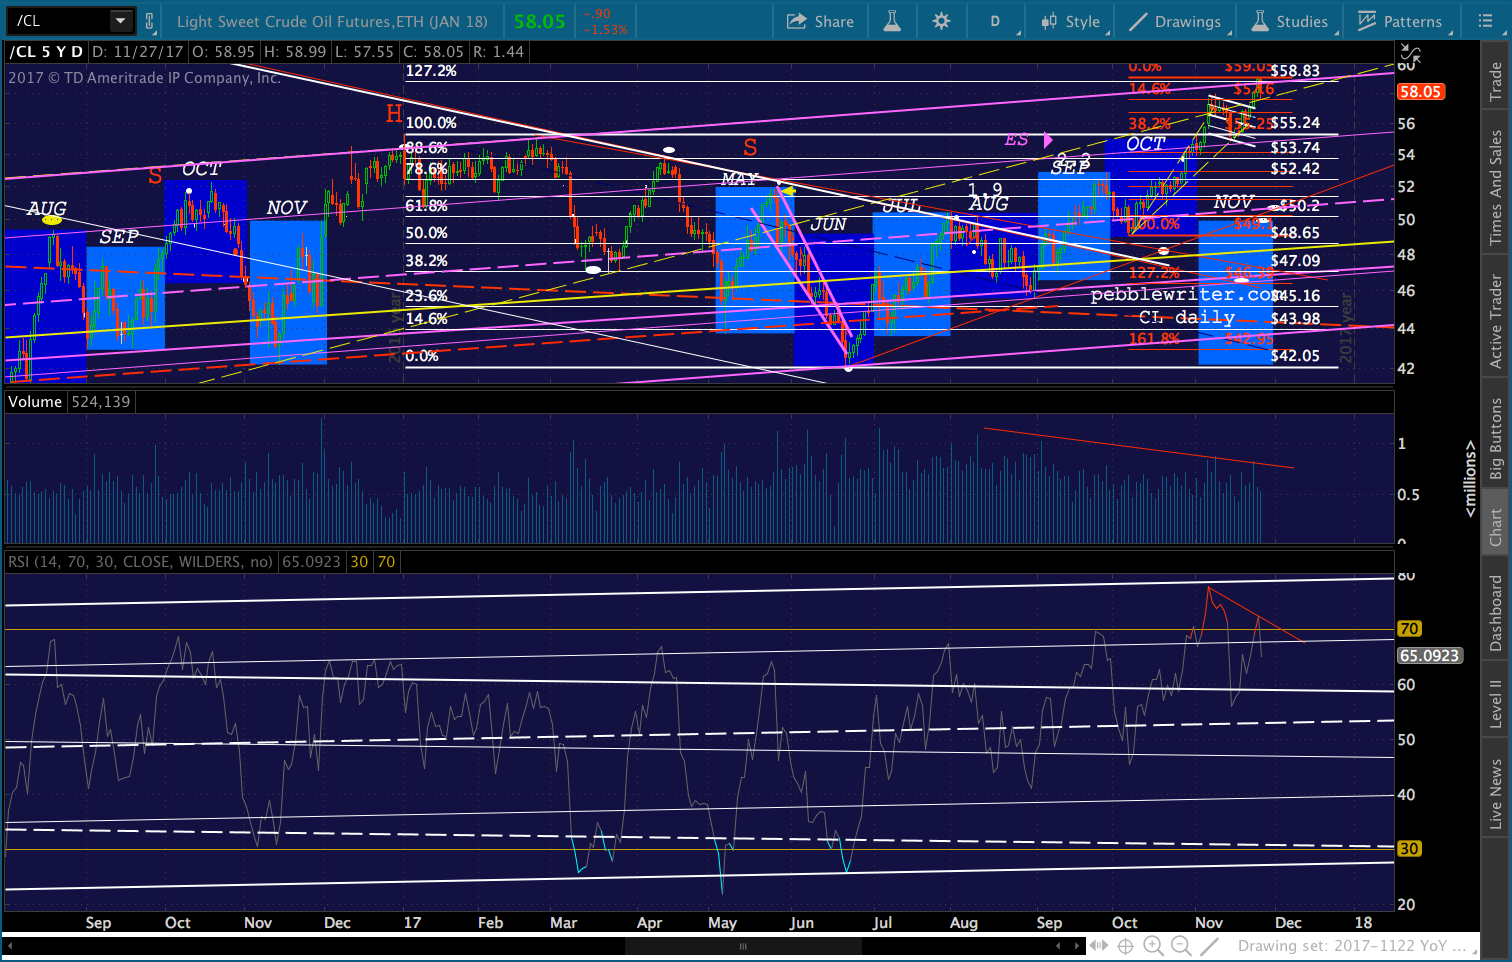Click the 61.8% Fibonacci level label
The height and width of the screenshot is (962, 1512).
[x=426, y=205]
